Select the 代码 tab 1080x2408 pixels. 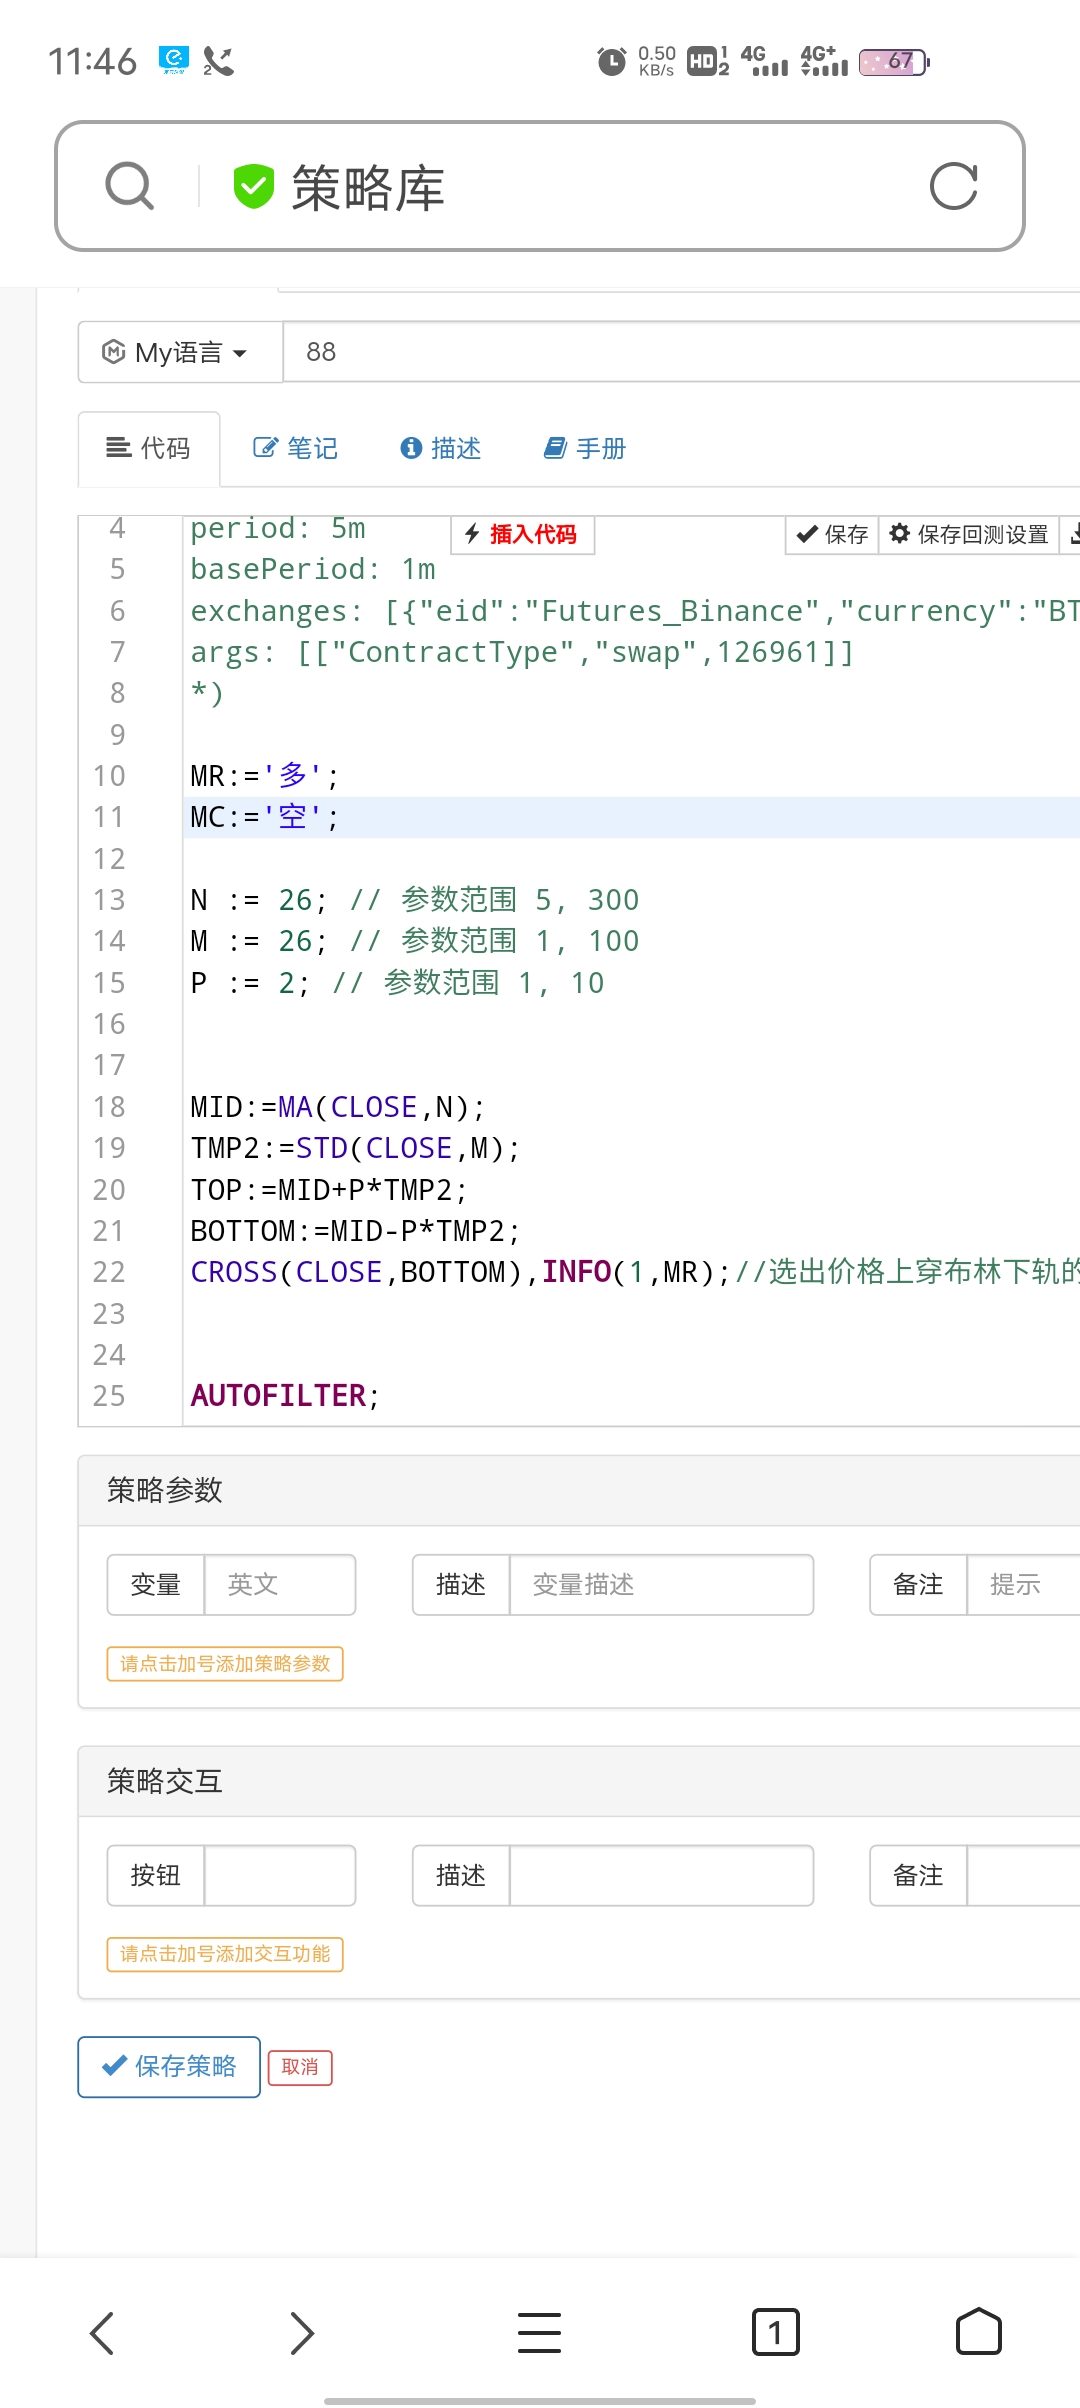click(x=149, y=448)
